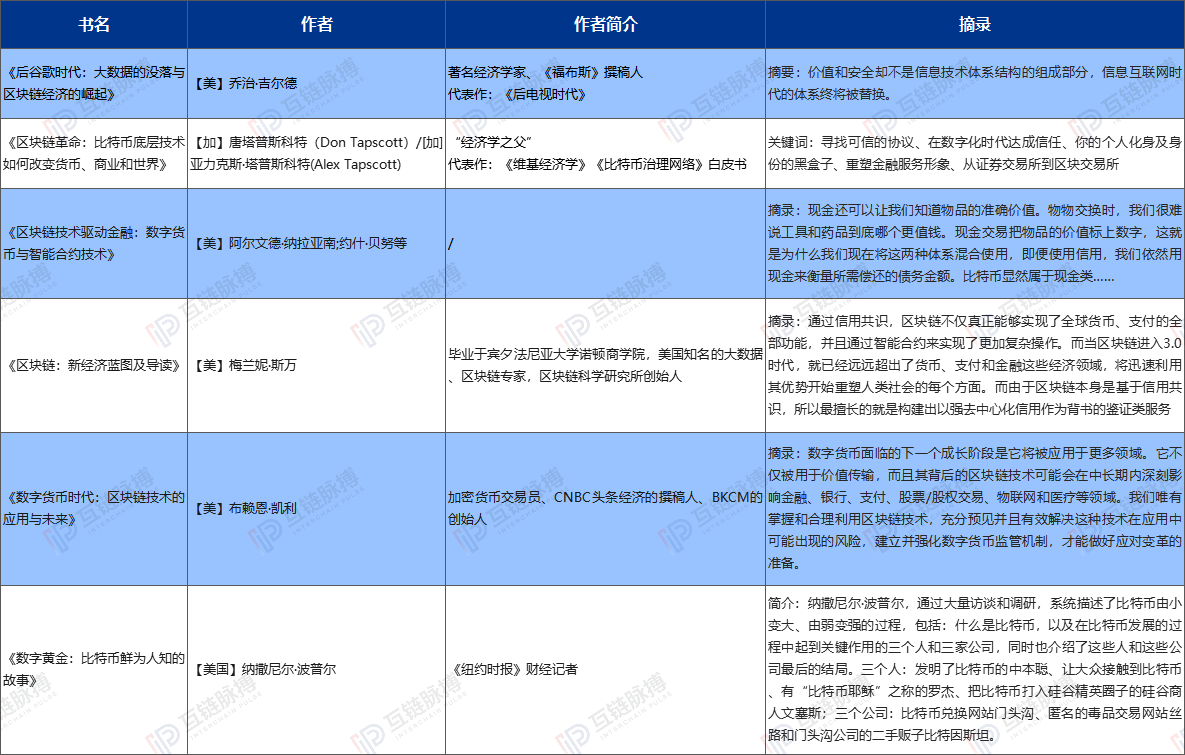Click the 作者 column header
Image resolution: width=1185 pixels, height=755 pixels.
coord(316,24)
